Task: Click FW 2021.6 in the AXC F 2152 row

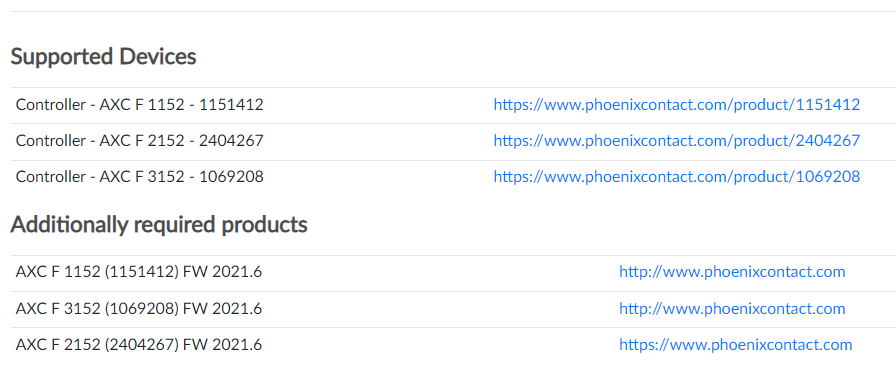Action: click(x=222, y=345)
